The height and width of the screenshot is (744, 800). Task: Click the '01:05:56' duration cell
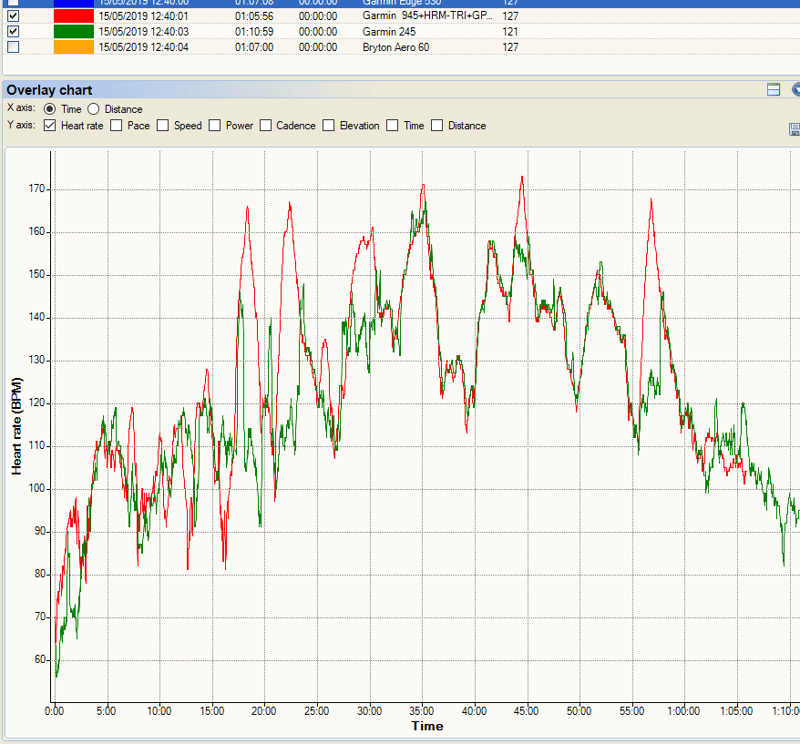(x=254, y=16)
